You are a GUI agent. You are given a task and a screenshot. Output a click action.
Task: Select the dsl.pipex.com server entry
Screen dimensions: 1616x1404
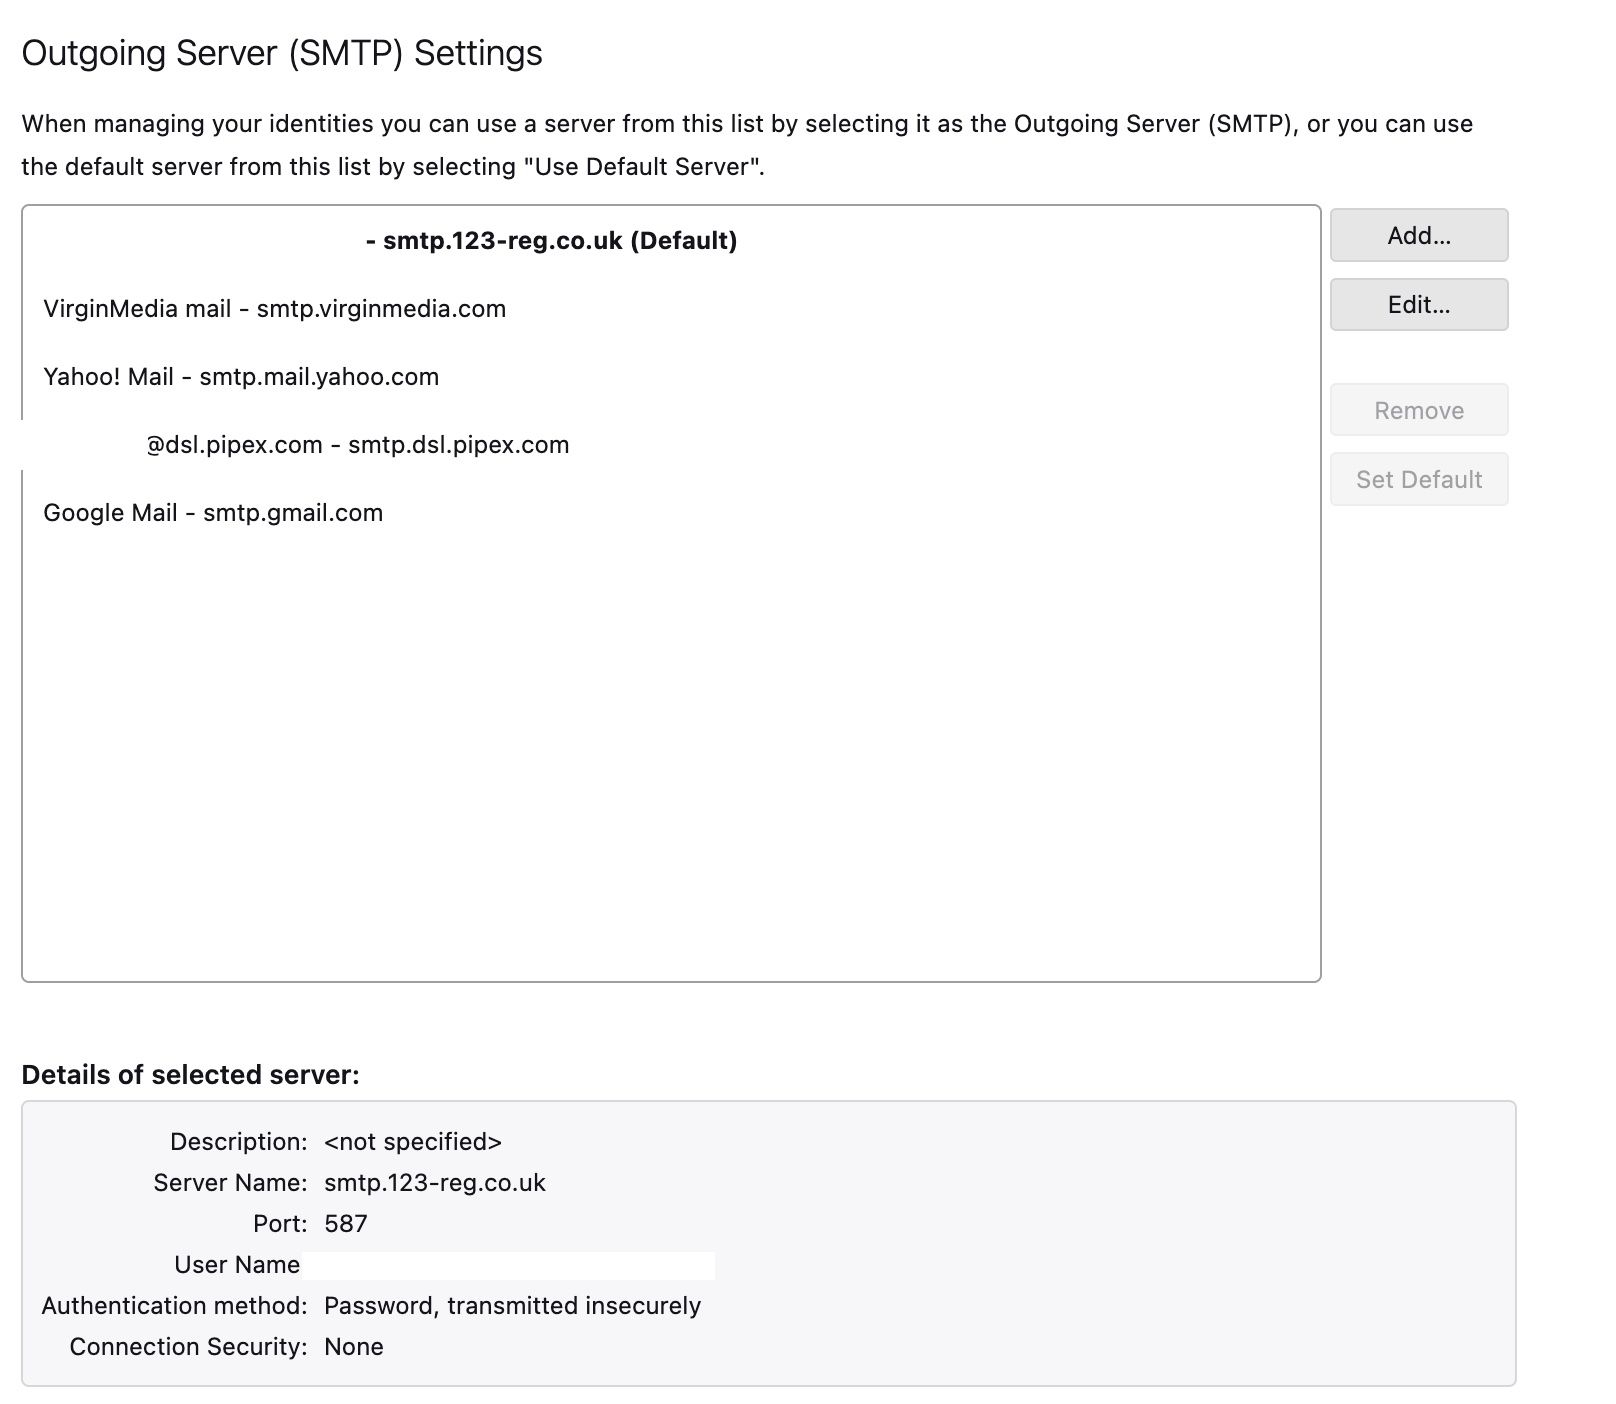point(357,445)
